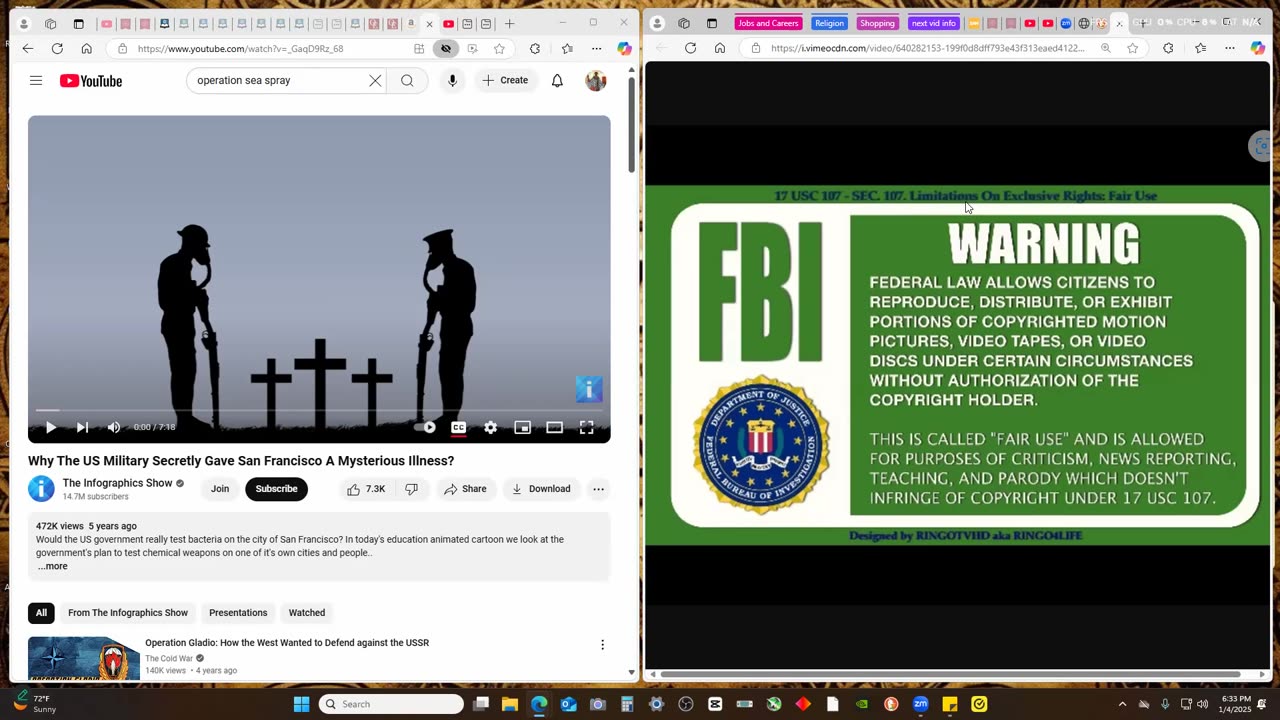The width and height of the screenshot is (1280, 720).
Task: Open a new tab in left browser
Action: click(509, 23)
